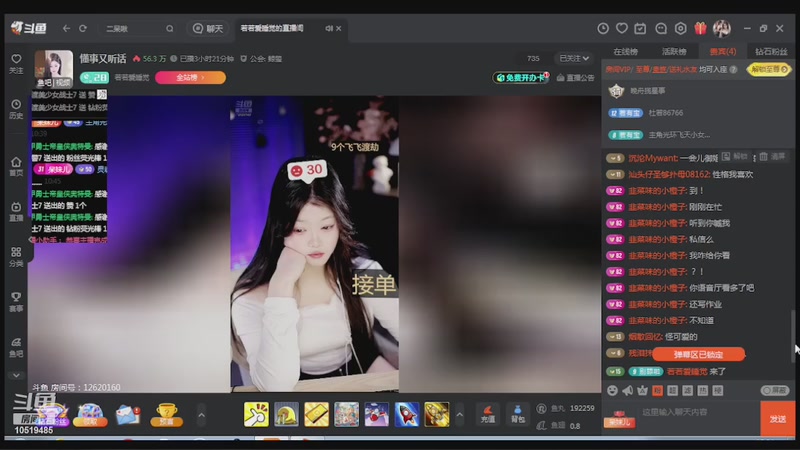Switch to the 钻石粉丝 tab

click(x=771, y=52)
